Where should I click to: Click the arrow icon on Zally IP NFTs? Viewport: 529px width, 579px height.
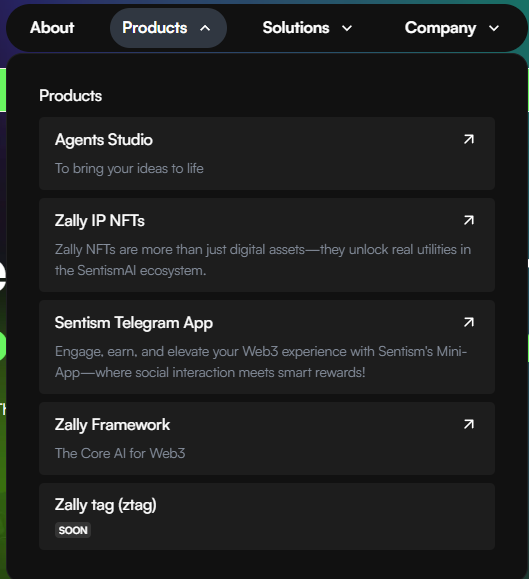pyautogui.click(x=468, y=220)
